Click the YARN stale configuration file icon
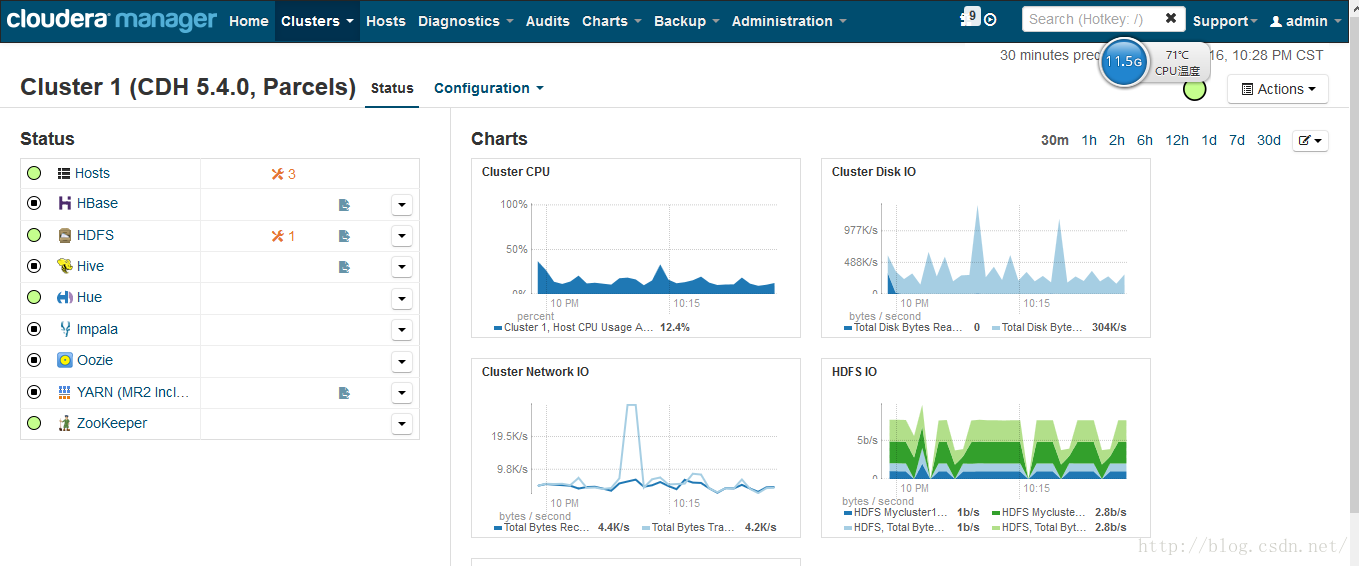This screenshot has width=1359, height=566. [344, 393]
